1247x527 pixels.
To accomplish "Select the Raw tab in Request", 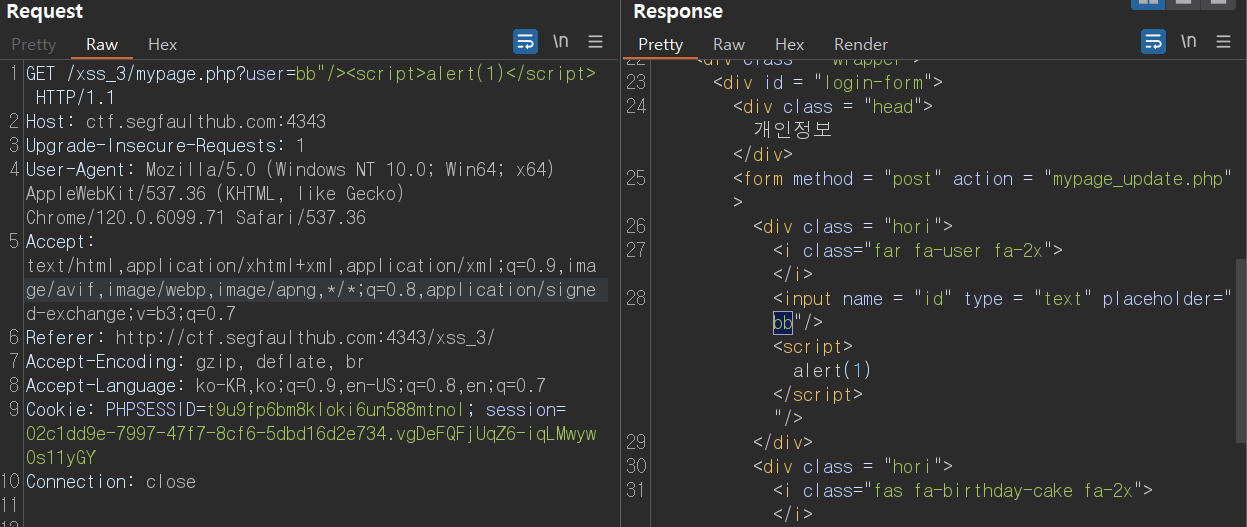I will pos(102,44).
